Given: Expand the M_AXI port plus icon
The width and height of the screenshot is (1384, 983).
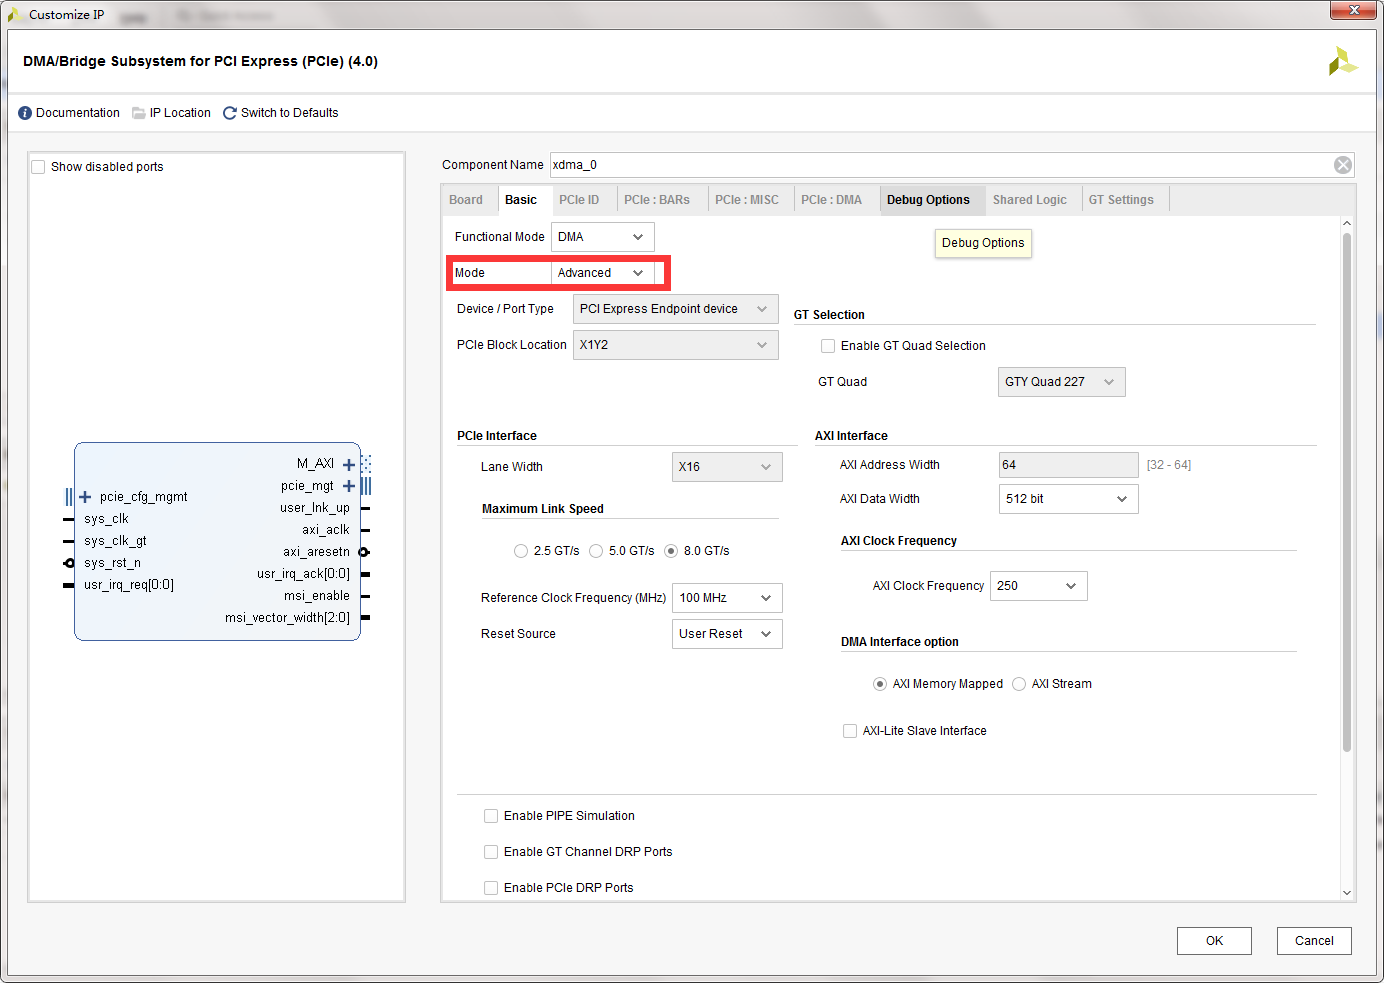Looking at the screenshot, I should pyautogui.click(x=349, y=464).
